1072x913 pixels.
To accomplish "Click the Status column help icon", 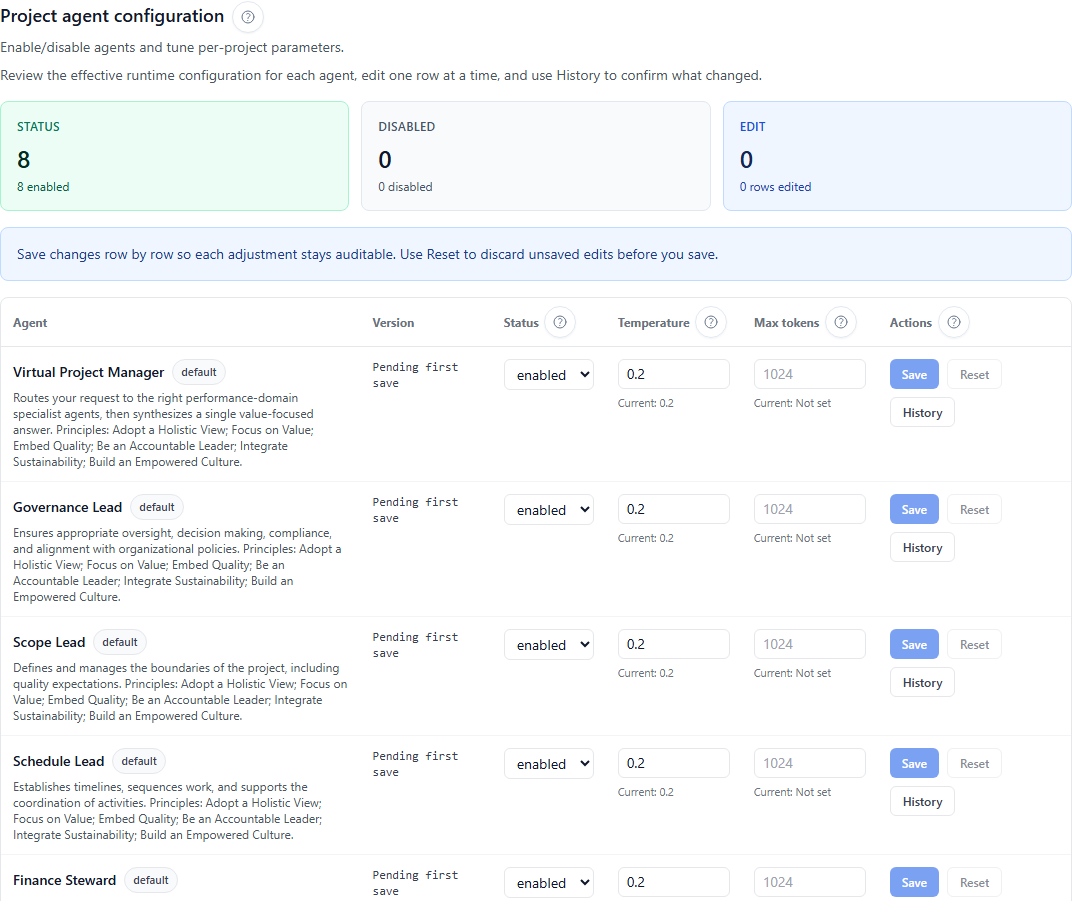I will coord(560,322).
